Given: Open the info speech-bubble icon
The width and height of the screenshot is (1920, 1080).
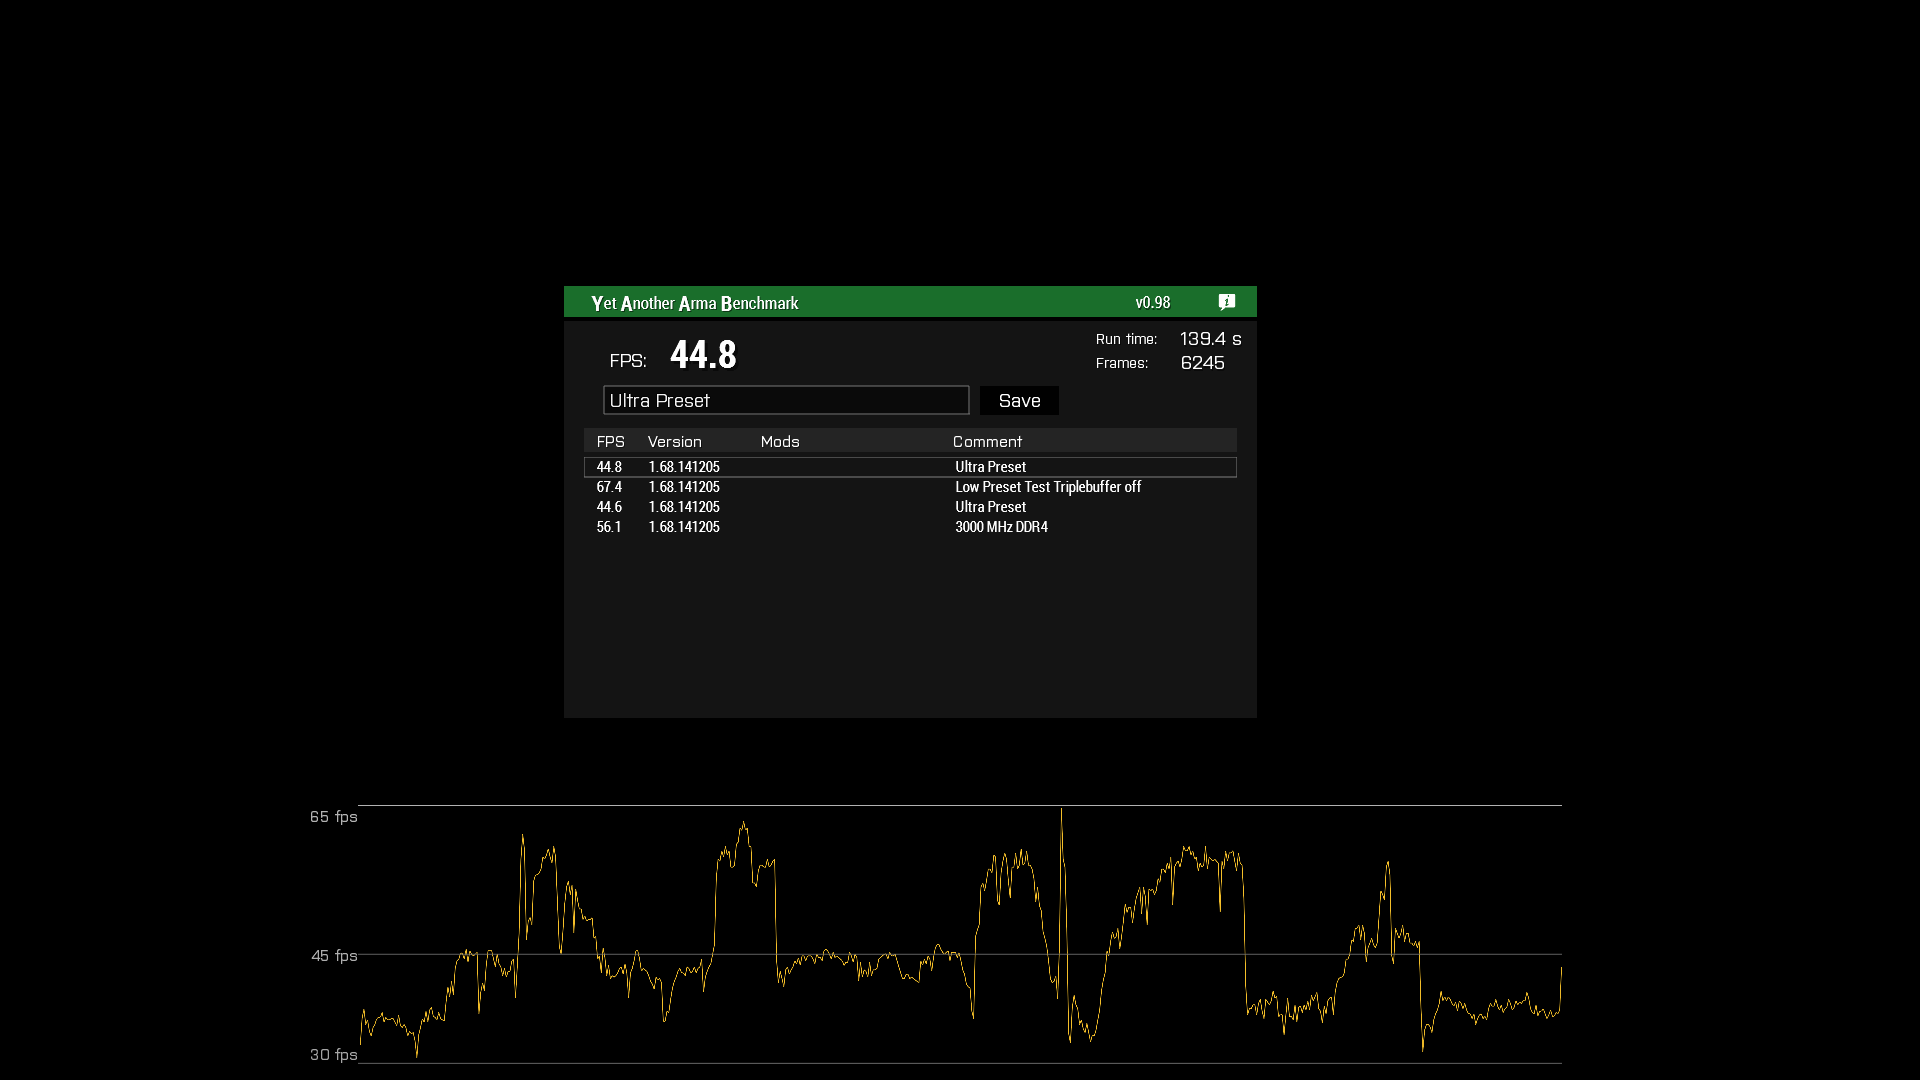Looking at the screenshot, I should pos(1227,302).
